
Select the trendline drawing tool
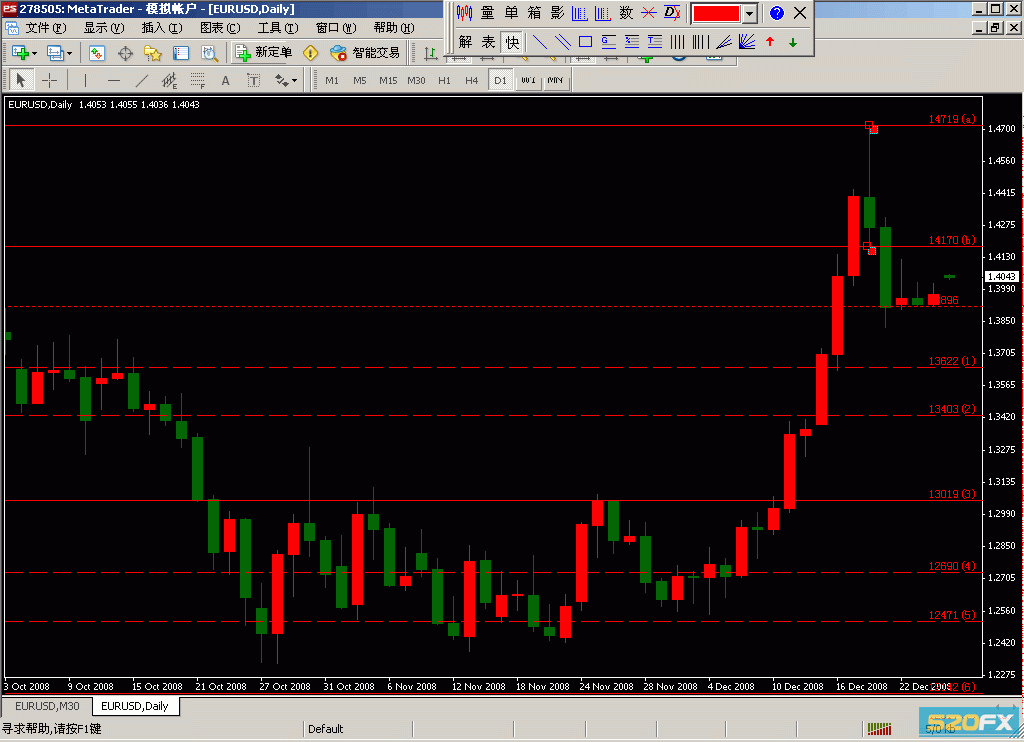[142, 80]
